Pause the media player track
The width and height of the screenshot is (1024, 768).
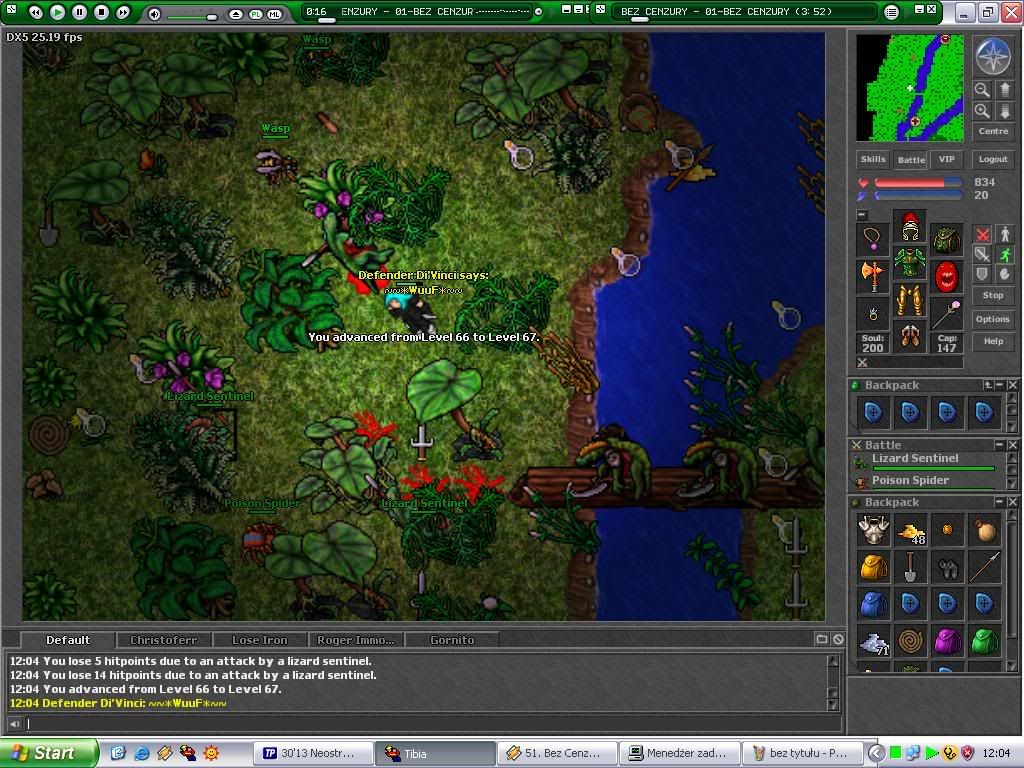[x=79, y=12]
